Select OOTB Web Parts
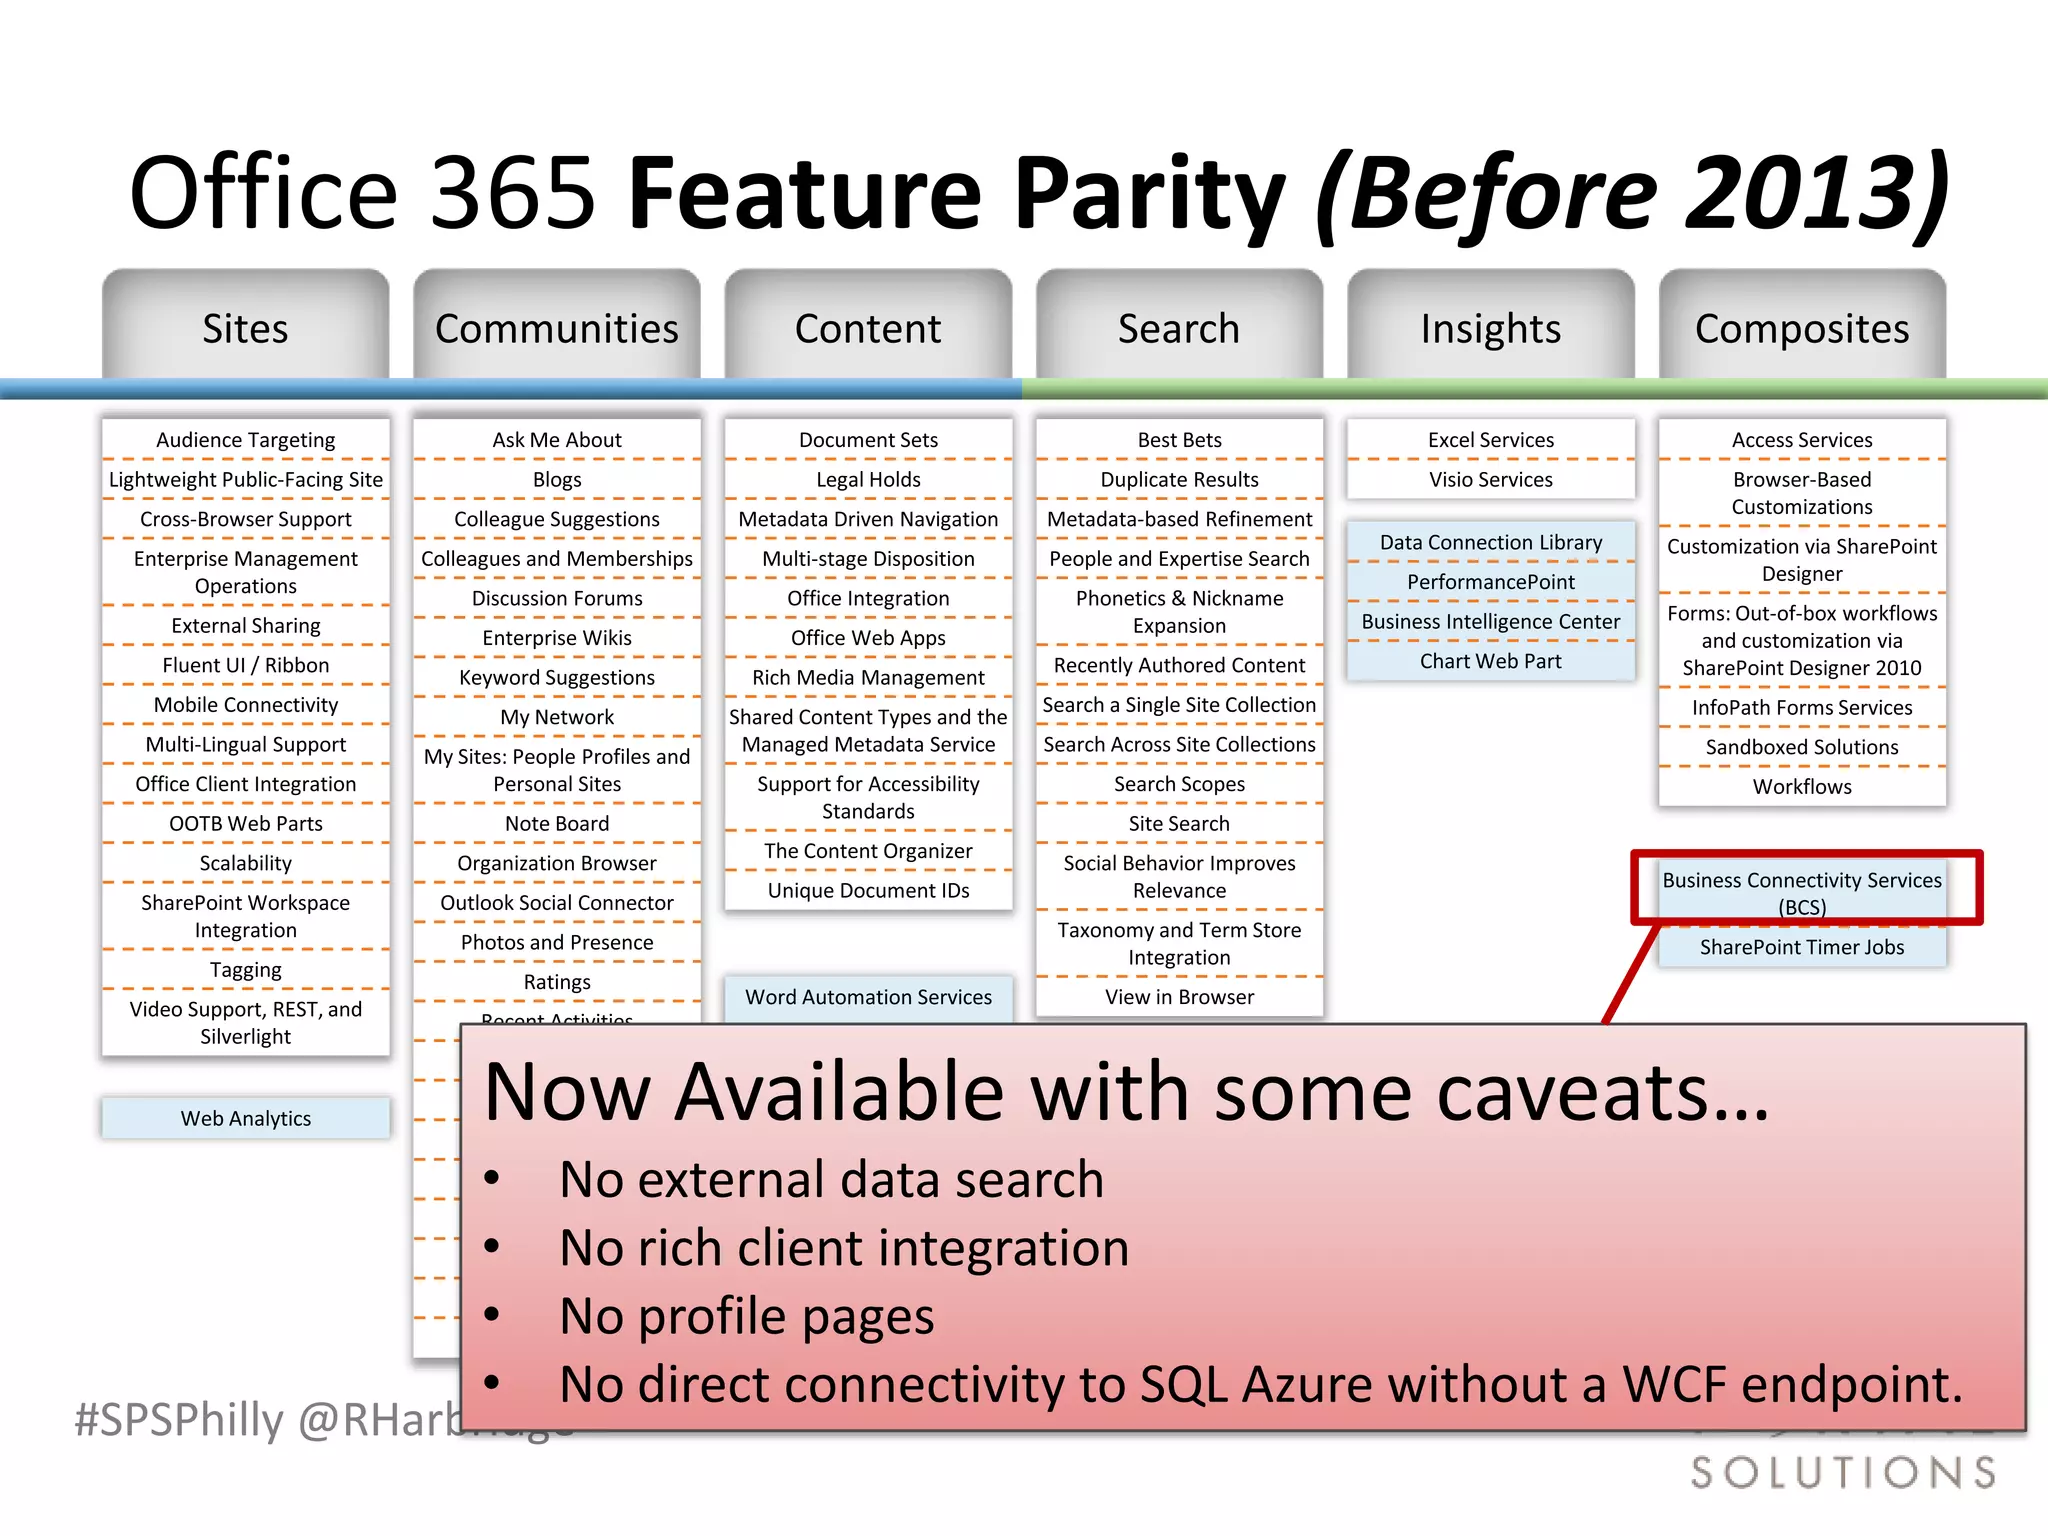This screenshot has height=1536, width=2048. [245, 824]
